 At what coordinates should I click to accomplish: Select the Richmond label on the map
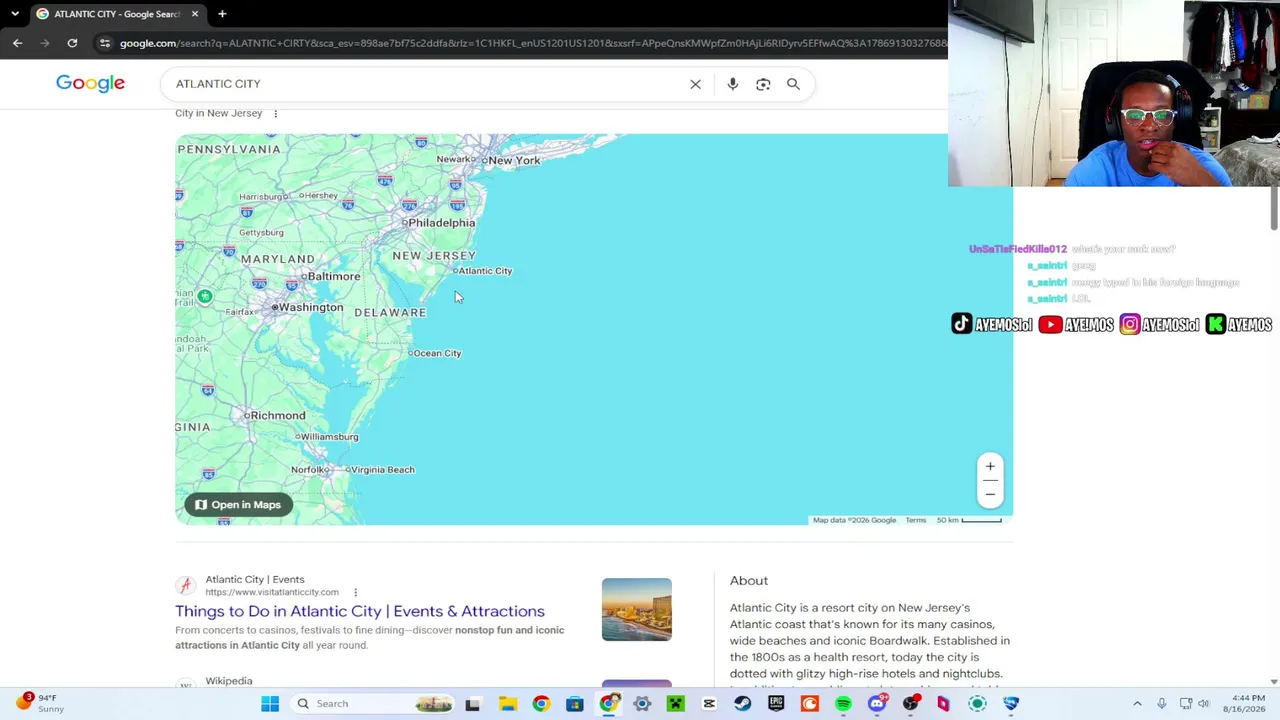(x=278, y=415)
